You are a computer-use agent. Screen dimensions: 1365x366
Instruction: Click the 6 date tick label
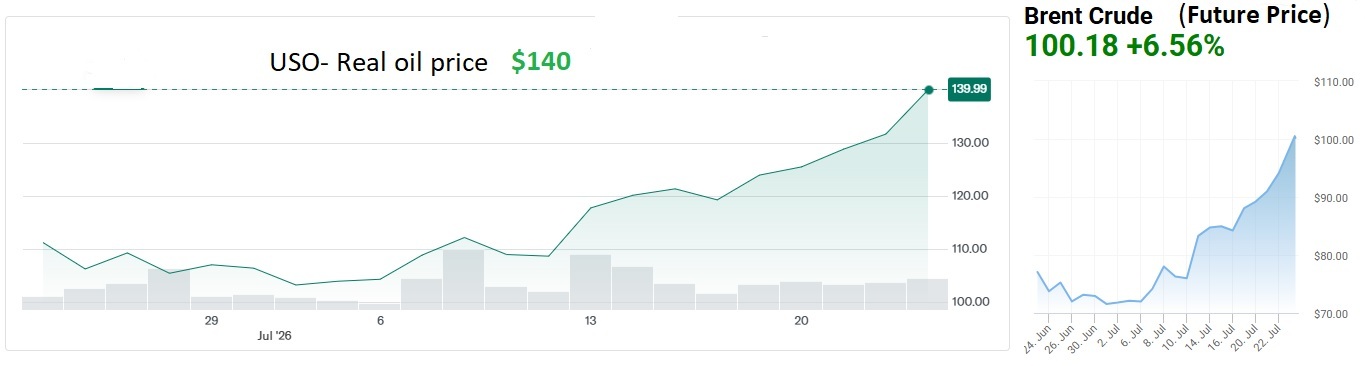click(x=380, y=321)
